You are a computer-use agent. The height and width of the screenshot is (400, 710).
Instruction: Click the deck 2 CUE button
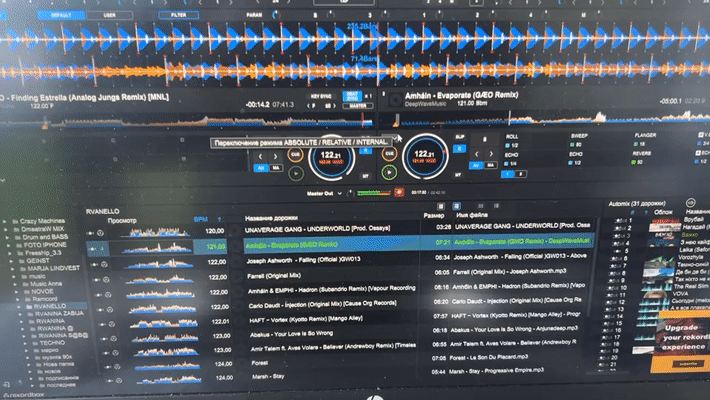[x=389, y=154]
